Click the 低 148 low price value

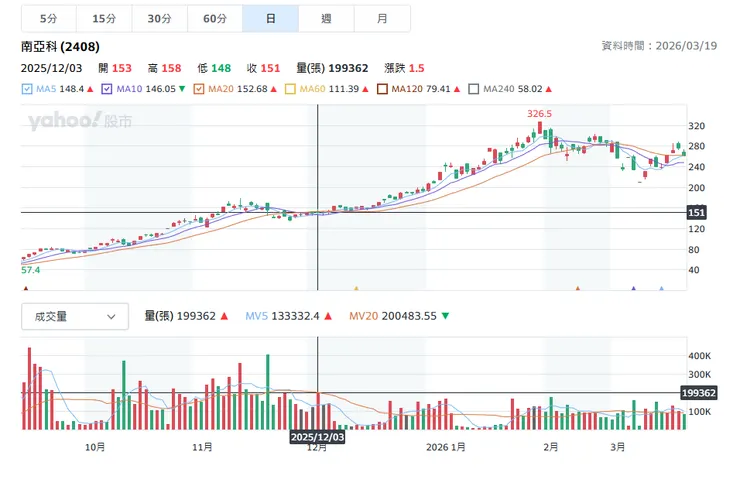[x=214, y=68]
